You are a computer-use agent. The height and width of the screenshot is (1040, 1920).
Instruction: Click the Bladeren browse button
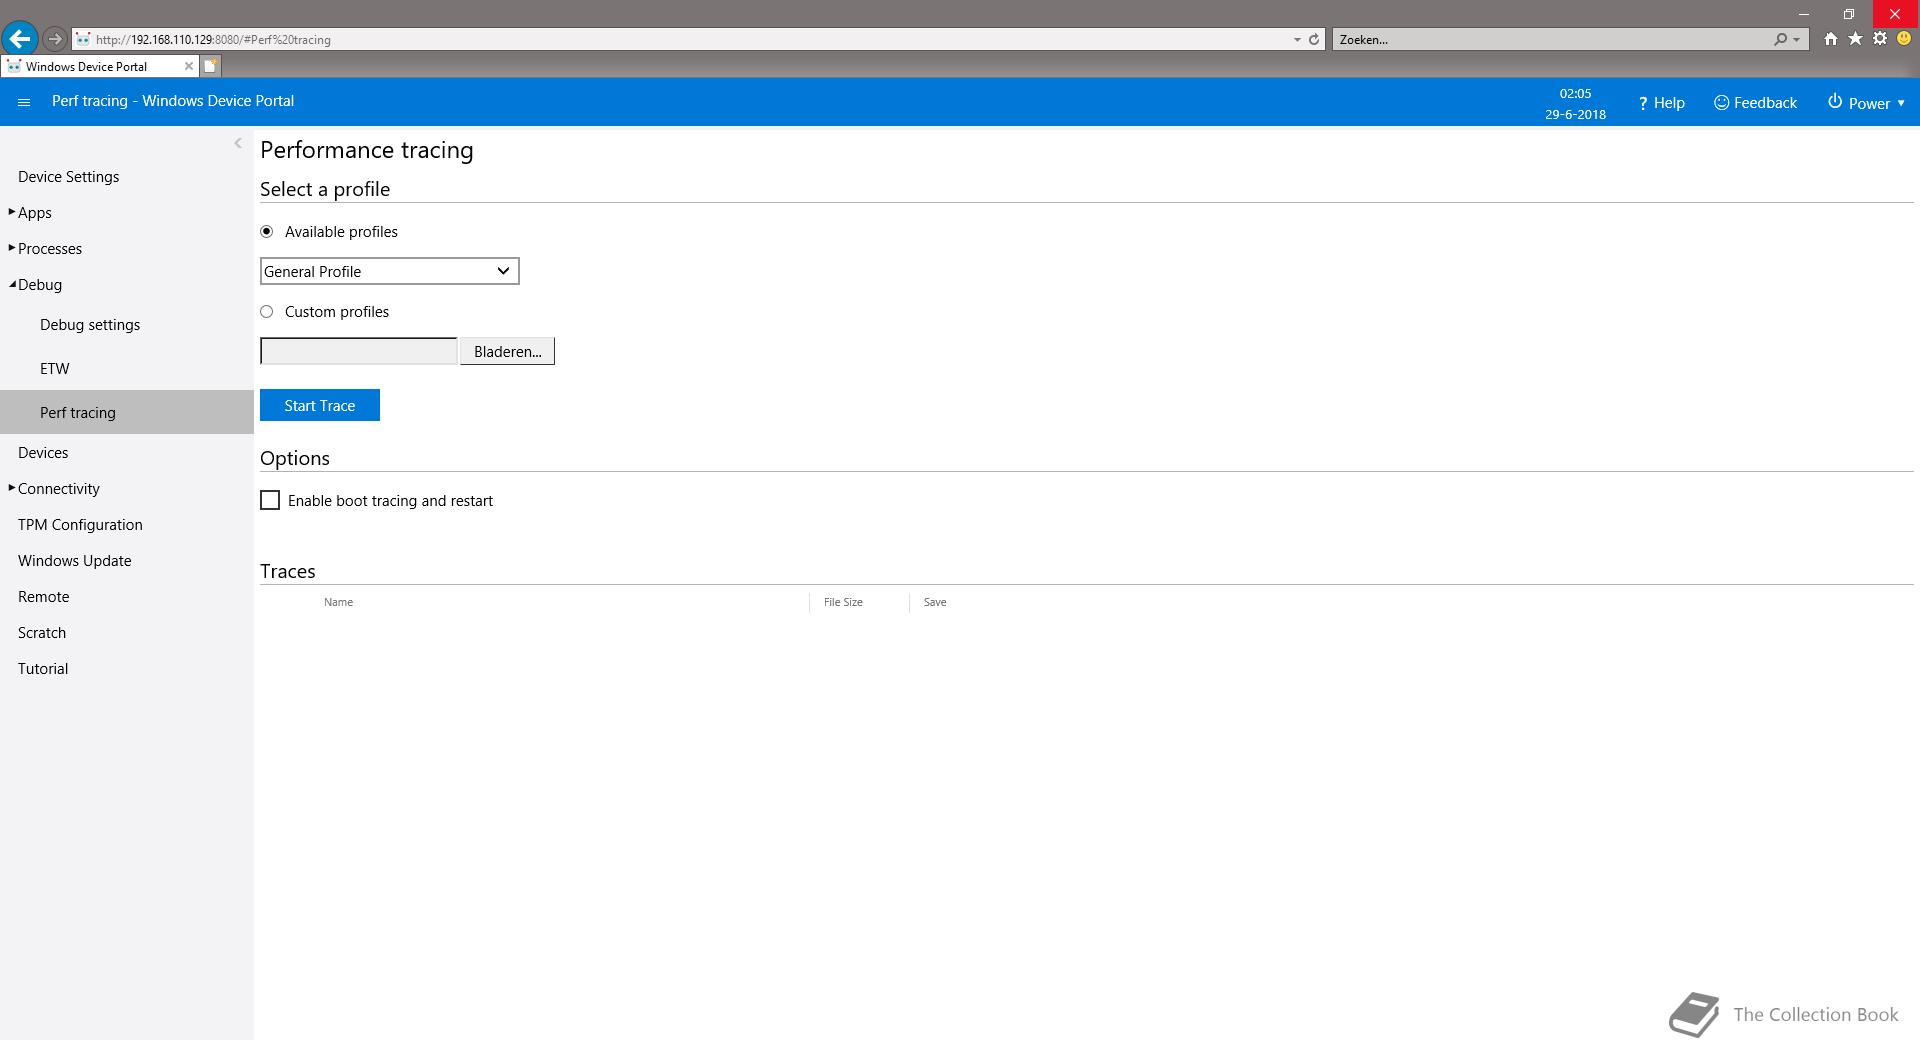pyautogui.click(x=507, y=351)
